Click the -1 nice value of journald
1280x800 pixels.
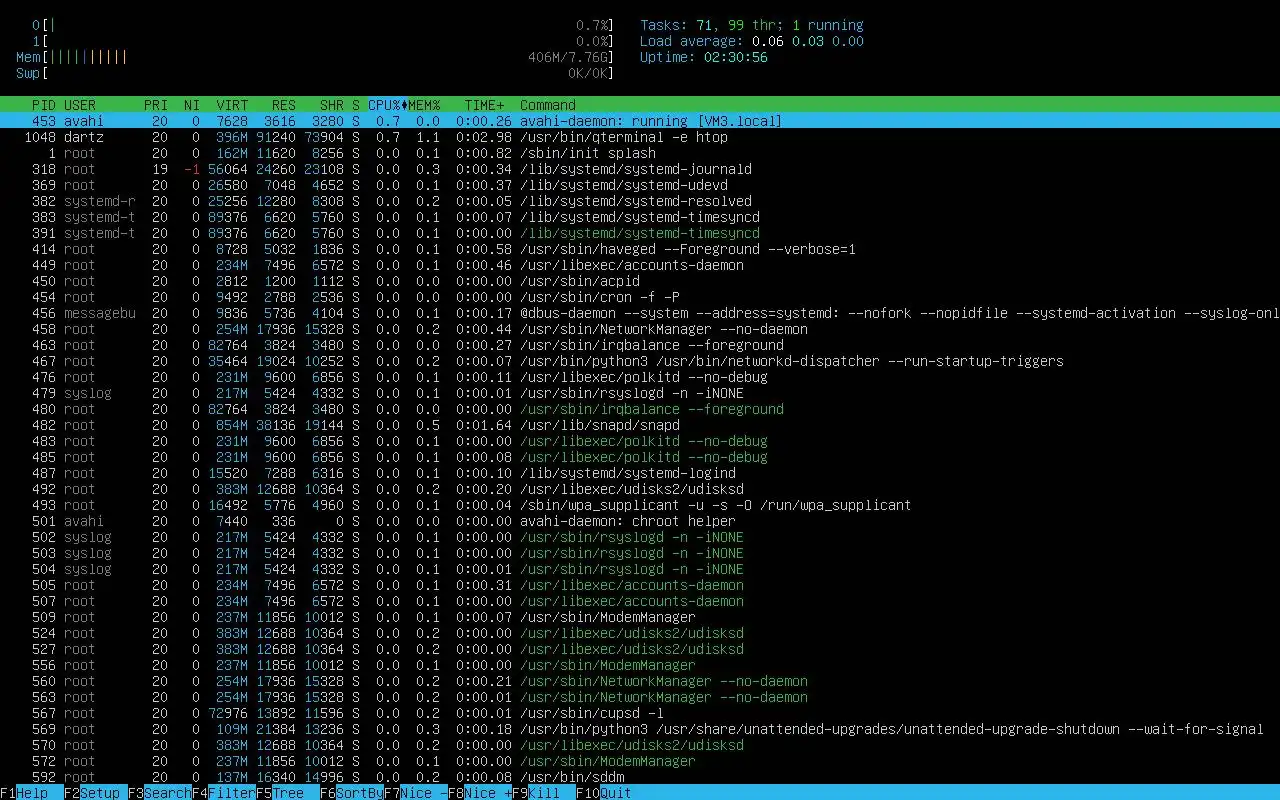click(192, 169)
